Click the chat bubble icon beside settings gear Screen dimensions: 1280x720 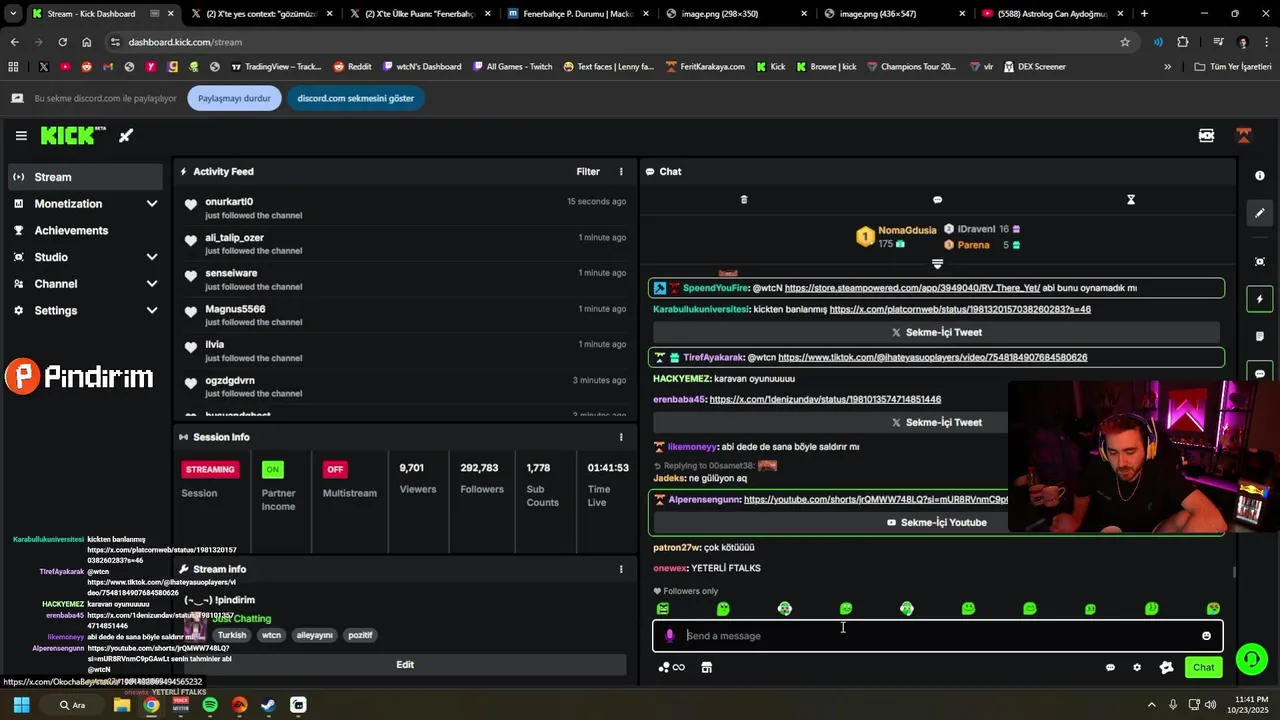coord(1110,668)
